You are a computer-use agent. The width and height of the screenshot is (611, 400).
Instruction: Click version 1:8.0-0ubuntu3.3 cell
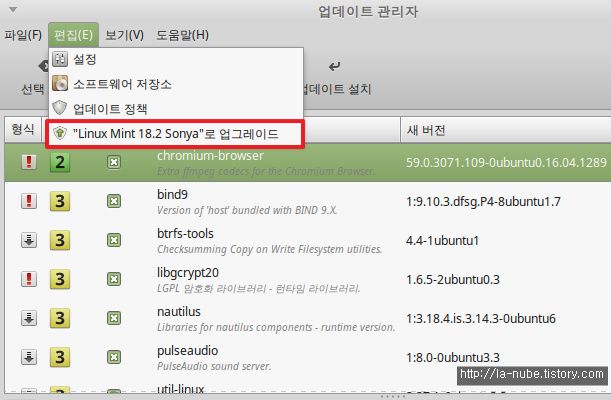tap(453, 358)
